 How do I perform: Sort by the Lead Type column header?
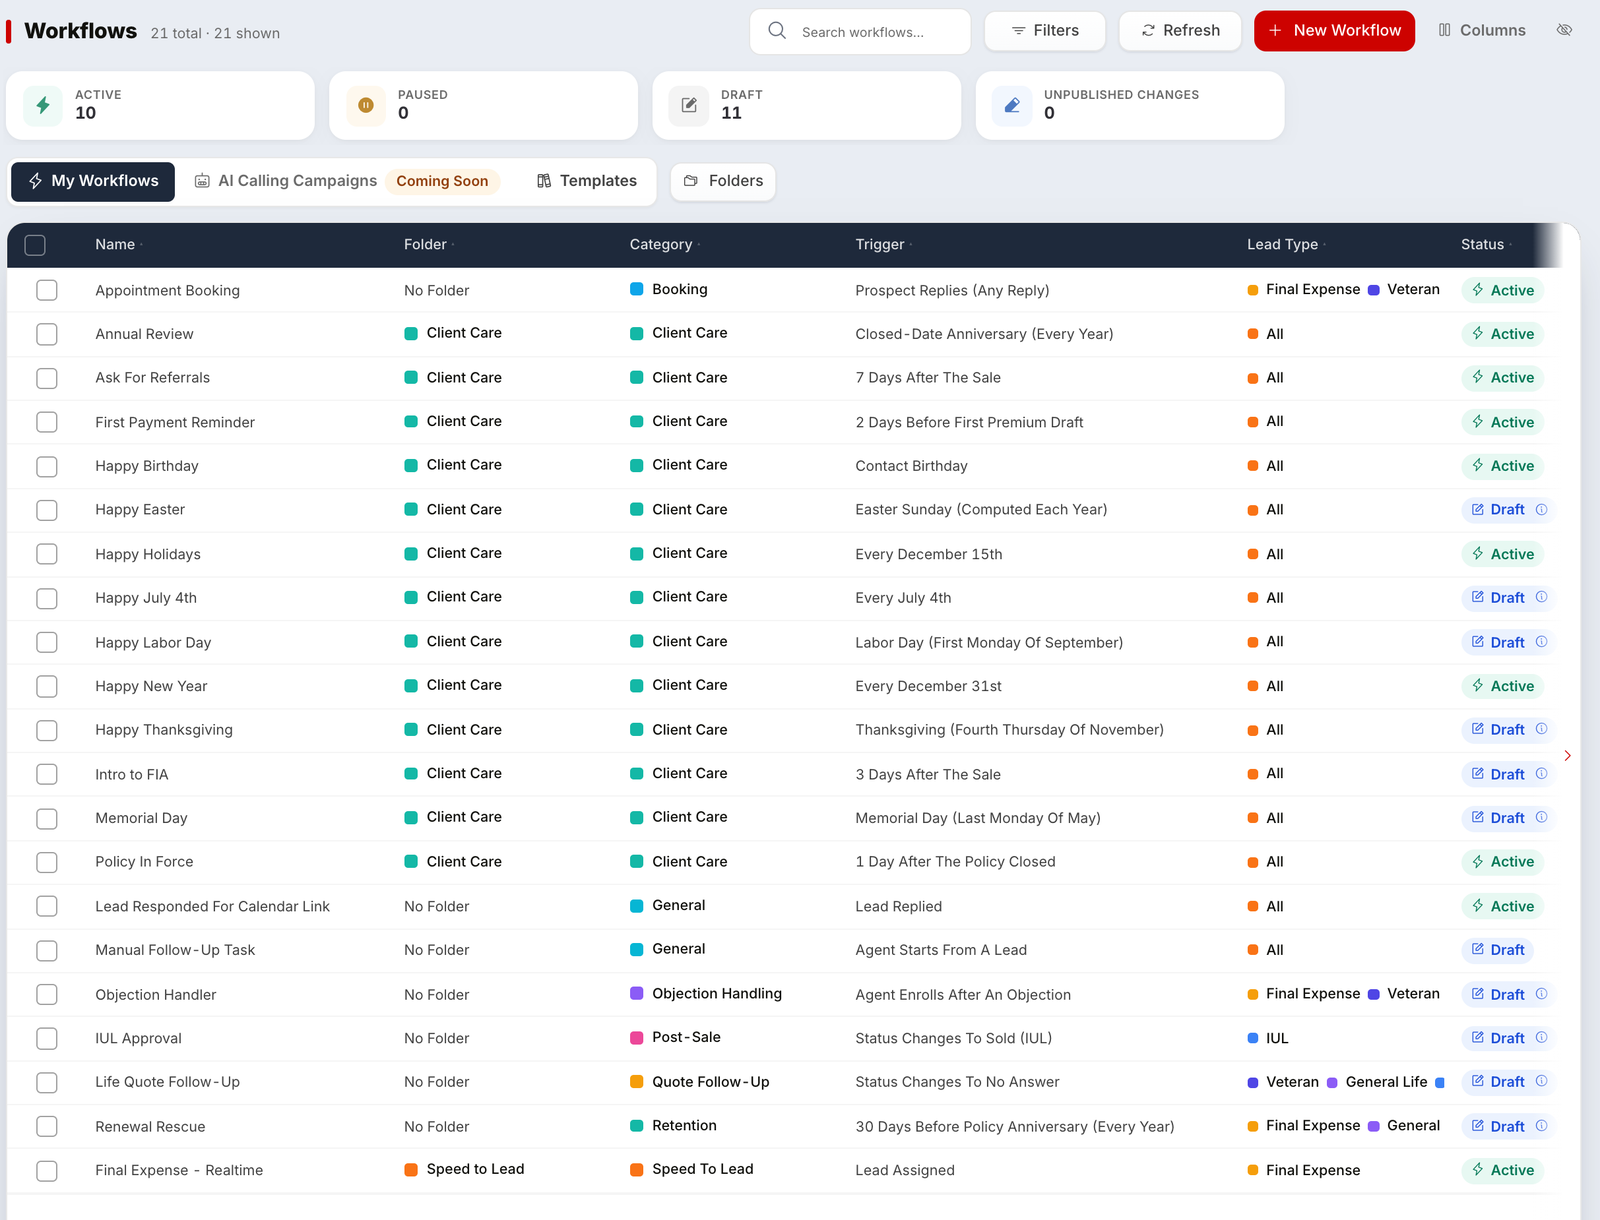click(1286, 244)
